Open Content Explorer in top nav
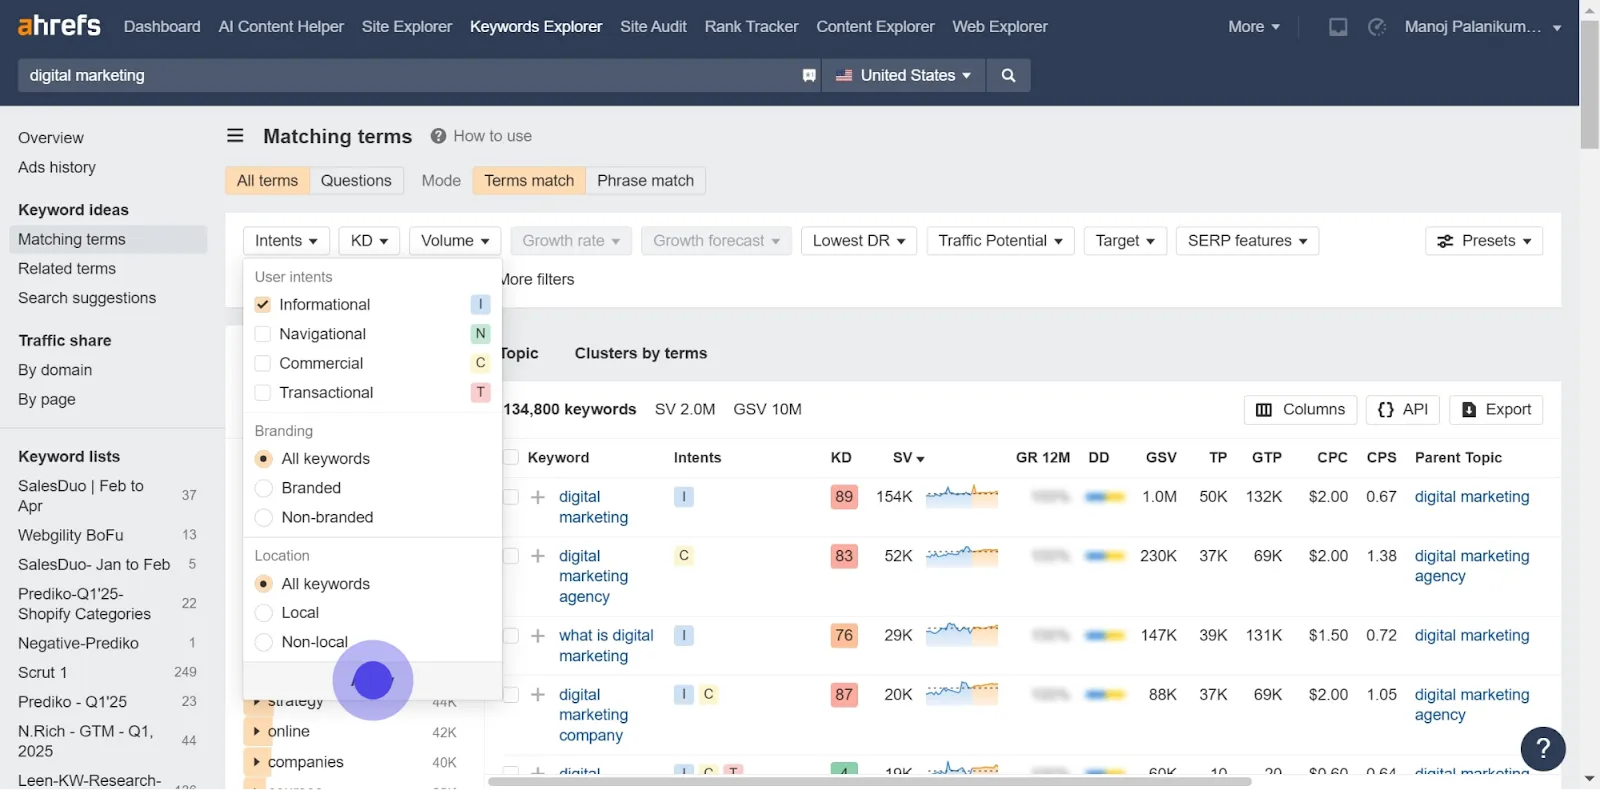This screenshot has width=1600, height=790. coord(875,27)
